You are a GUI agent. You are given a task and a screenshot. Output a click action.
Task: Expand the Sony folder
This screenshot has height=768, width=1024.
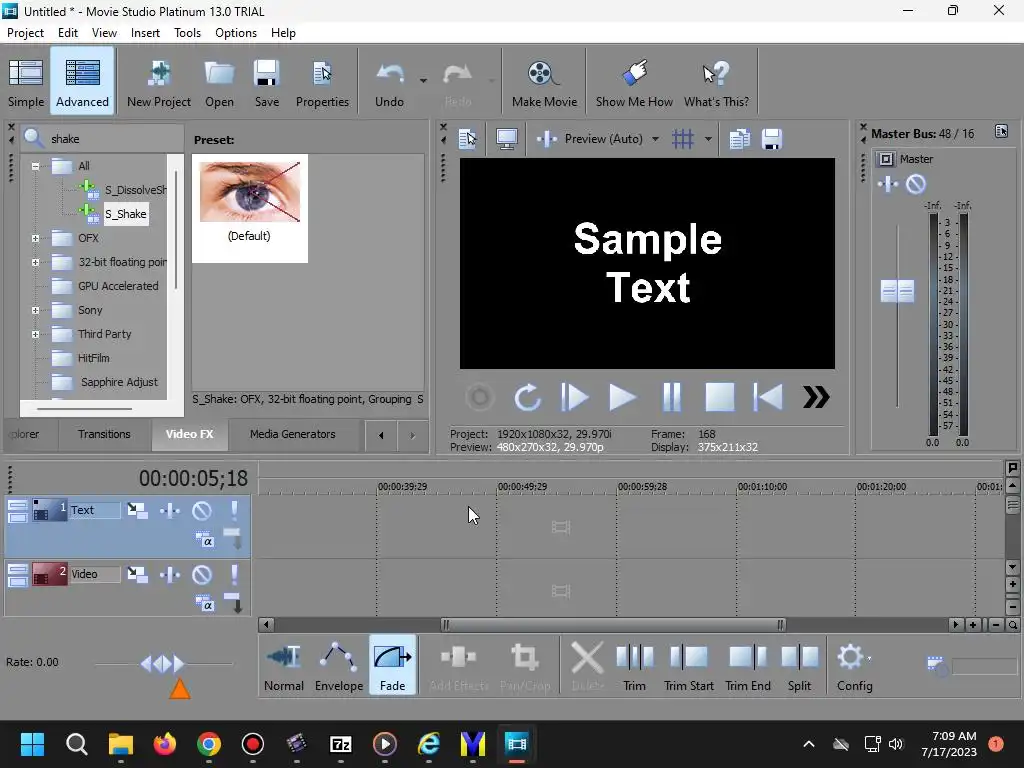pos(35,310)
